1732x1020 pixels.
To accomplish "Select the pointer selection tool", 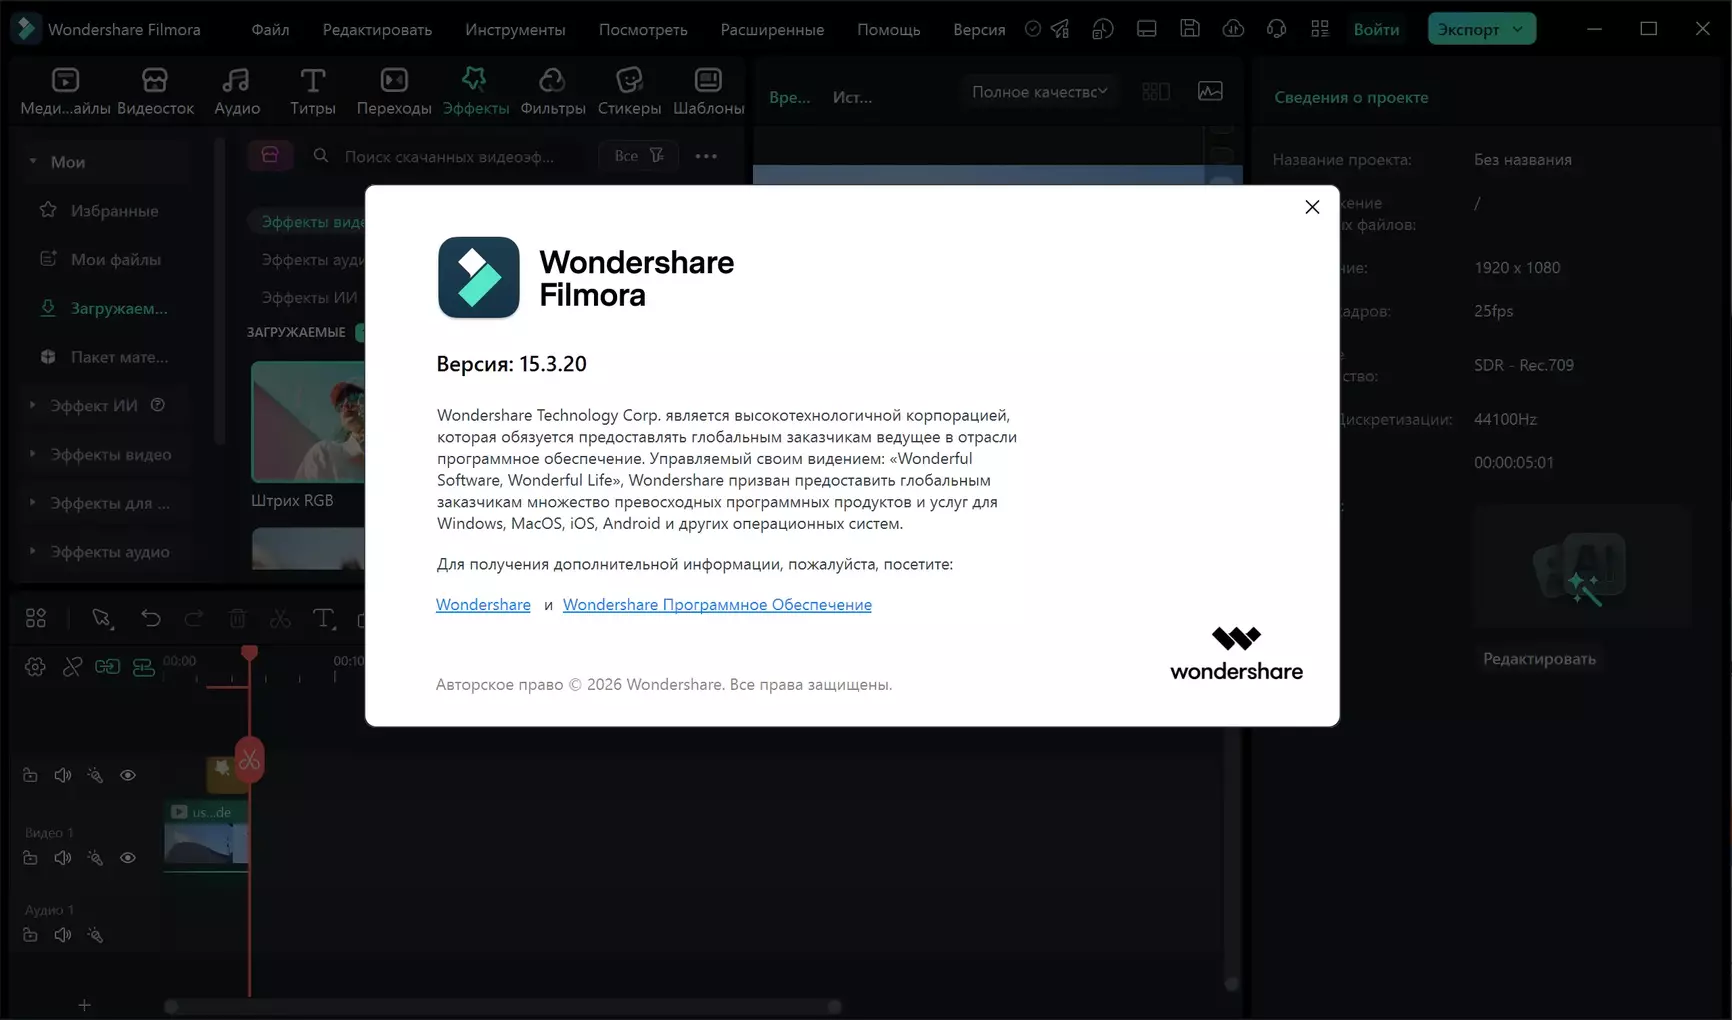I will pyautogui.click(x=102, y=618).
